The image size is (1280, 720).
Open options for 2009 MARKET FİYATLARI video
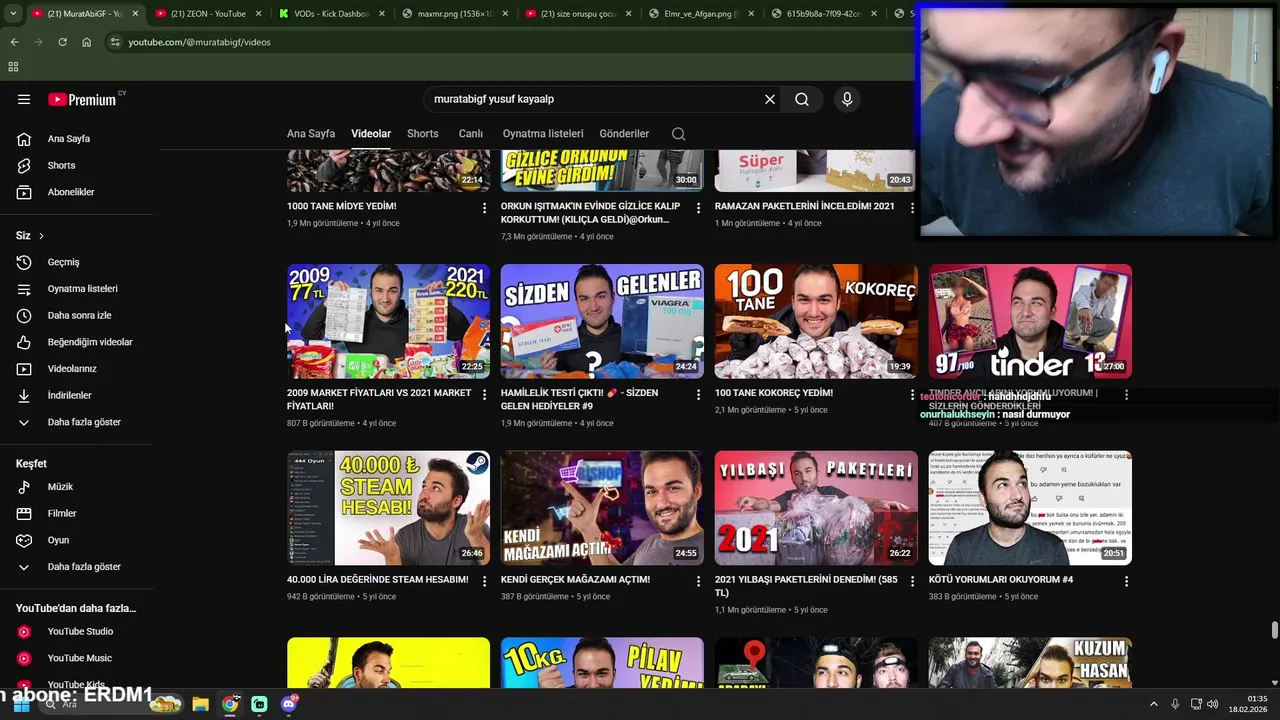coord(484,395)
